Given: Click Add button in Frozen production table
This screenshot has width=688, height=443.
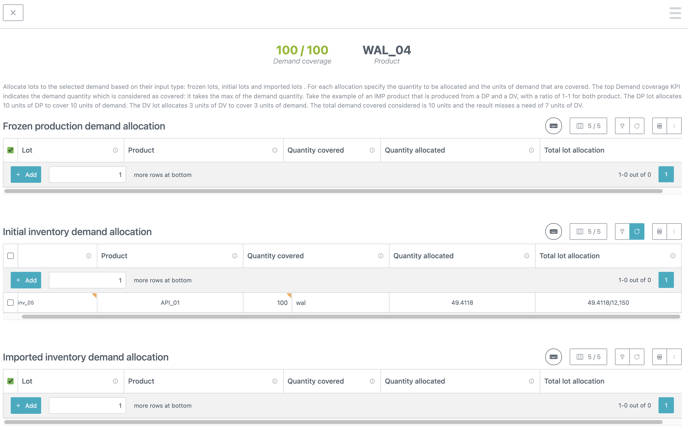Looking at the screenshot, I should click(26, 174).
